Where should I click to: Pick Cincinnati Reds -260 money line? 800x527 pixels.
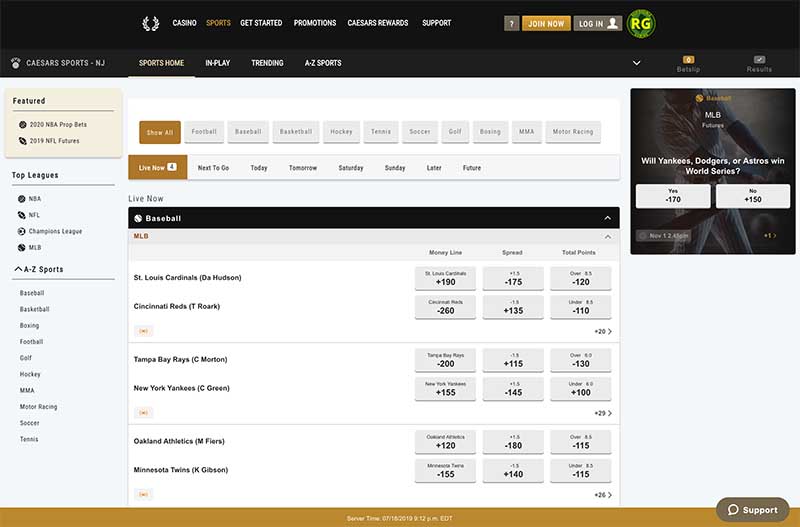click(x=445, y=307)
